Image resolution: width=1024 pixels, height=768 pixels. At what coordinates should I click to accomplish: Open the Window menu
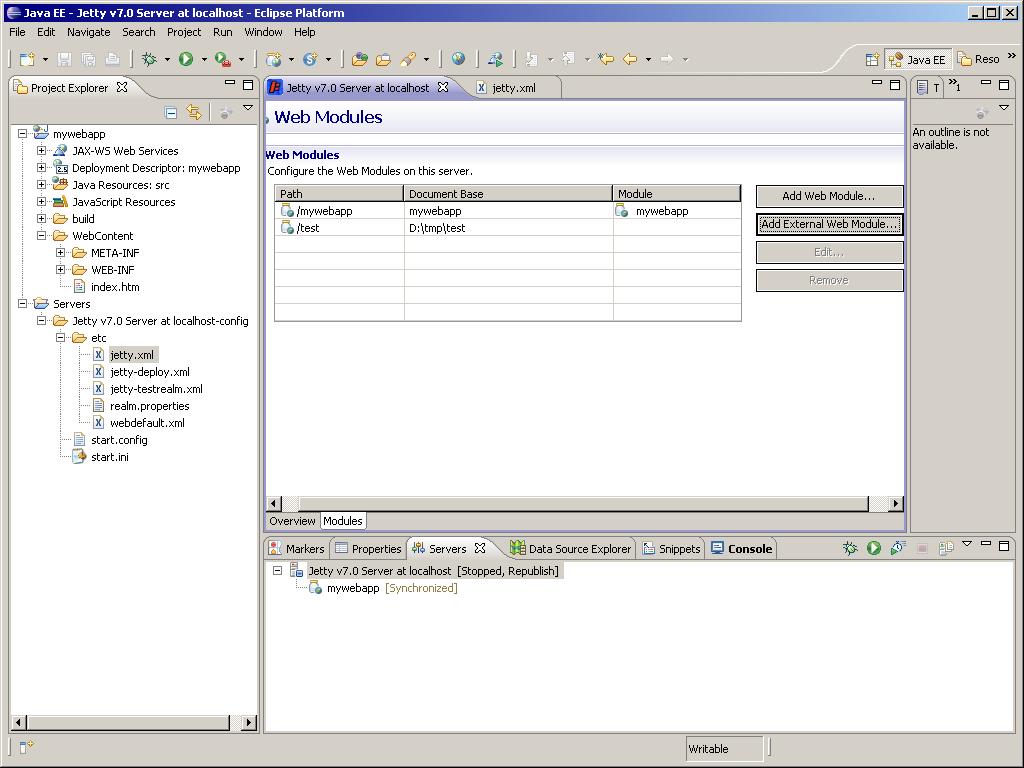point(263,32)
